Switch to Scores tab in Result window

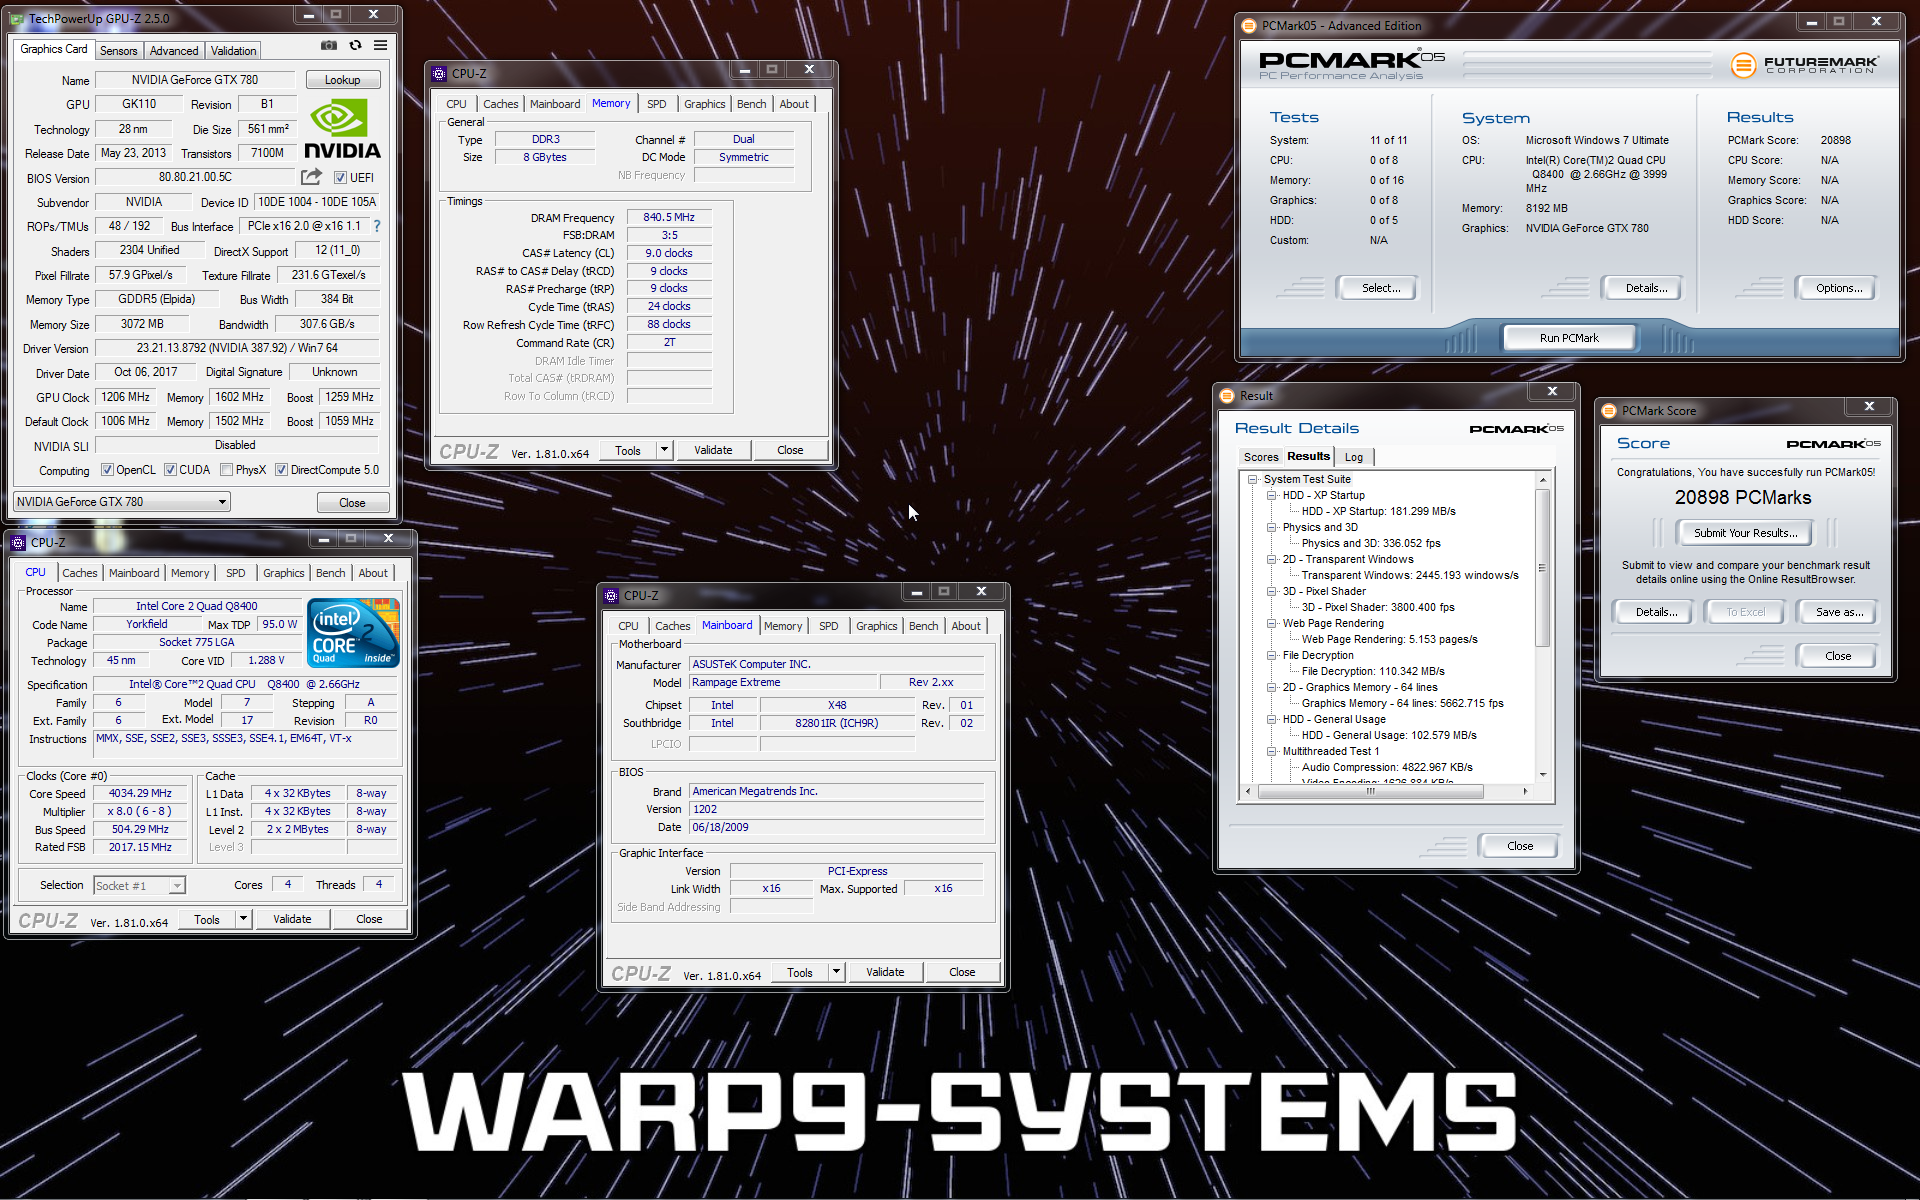point(1261,457)
